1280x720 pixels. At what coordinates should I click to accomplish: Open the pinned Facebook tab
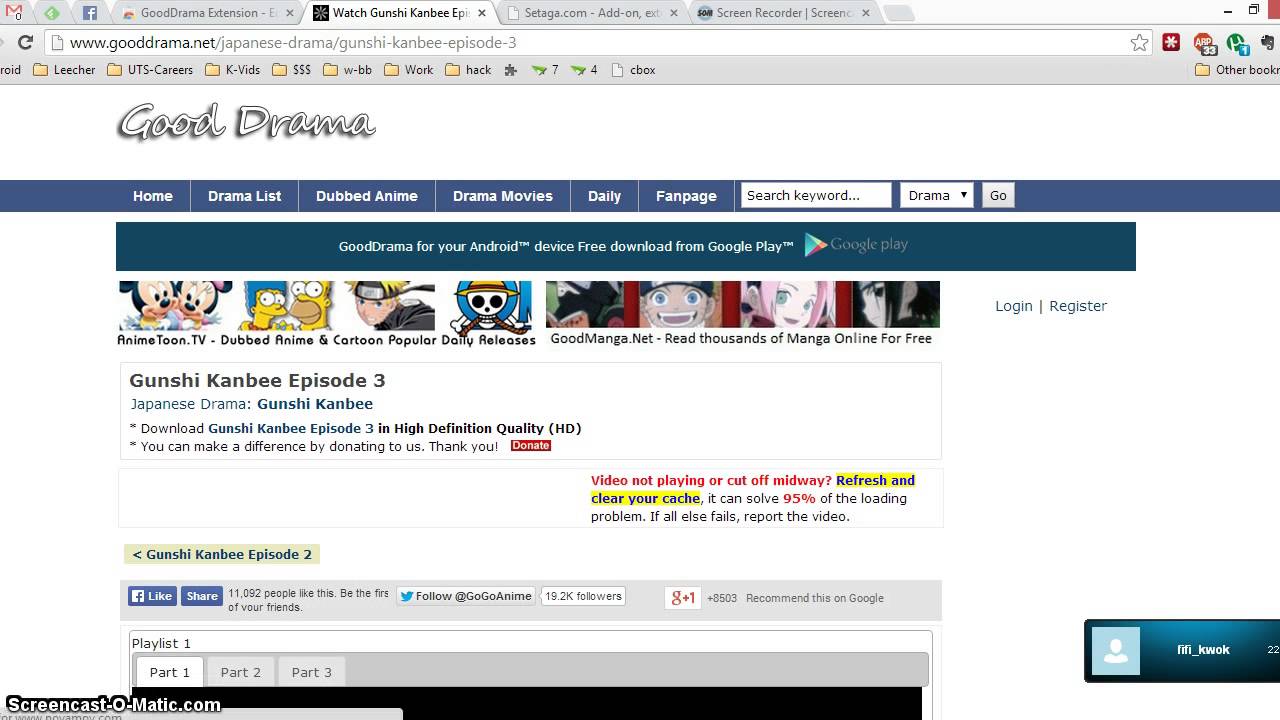click(x=90, y=13)
